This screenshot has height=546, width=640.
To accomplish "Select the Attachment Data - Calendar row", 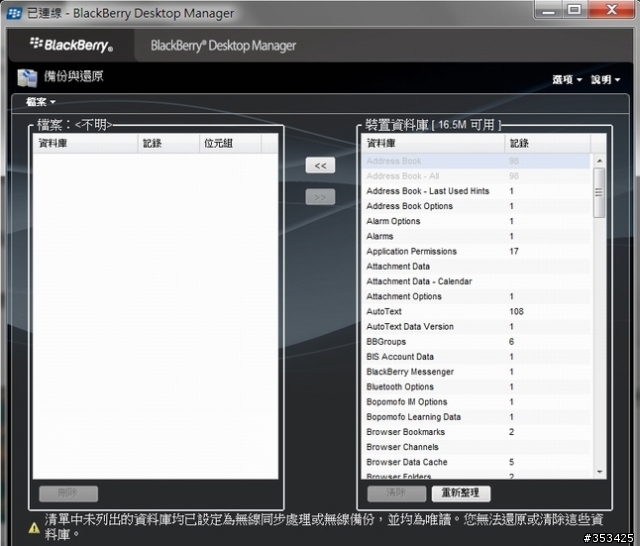I will tap(476, 282).
